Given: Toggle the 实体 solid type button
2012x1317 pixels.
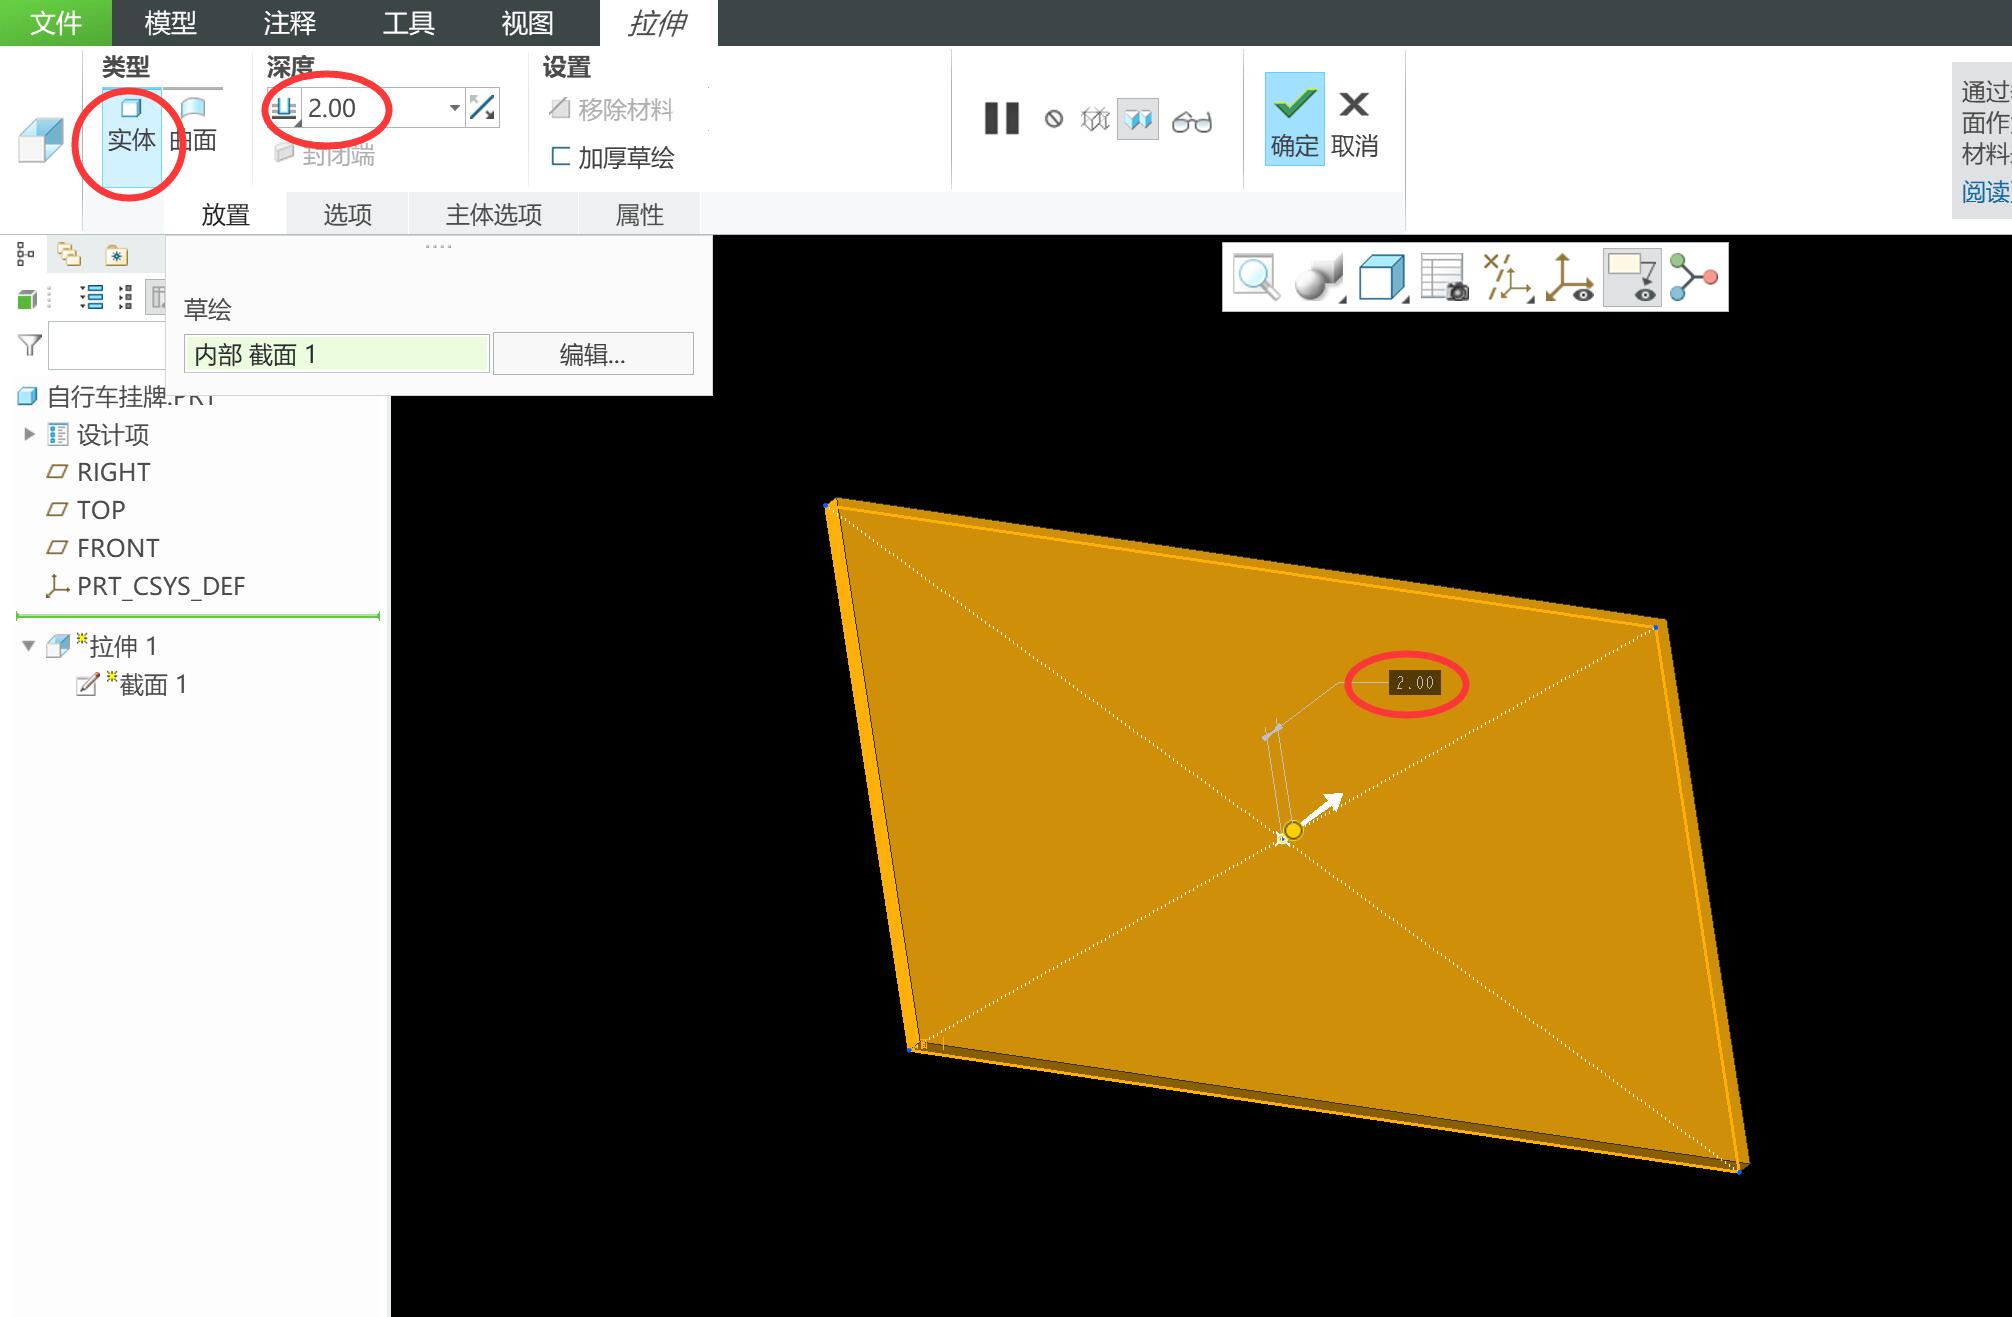Looking at the screenshot, I should coord(131,126).
